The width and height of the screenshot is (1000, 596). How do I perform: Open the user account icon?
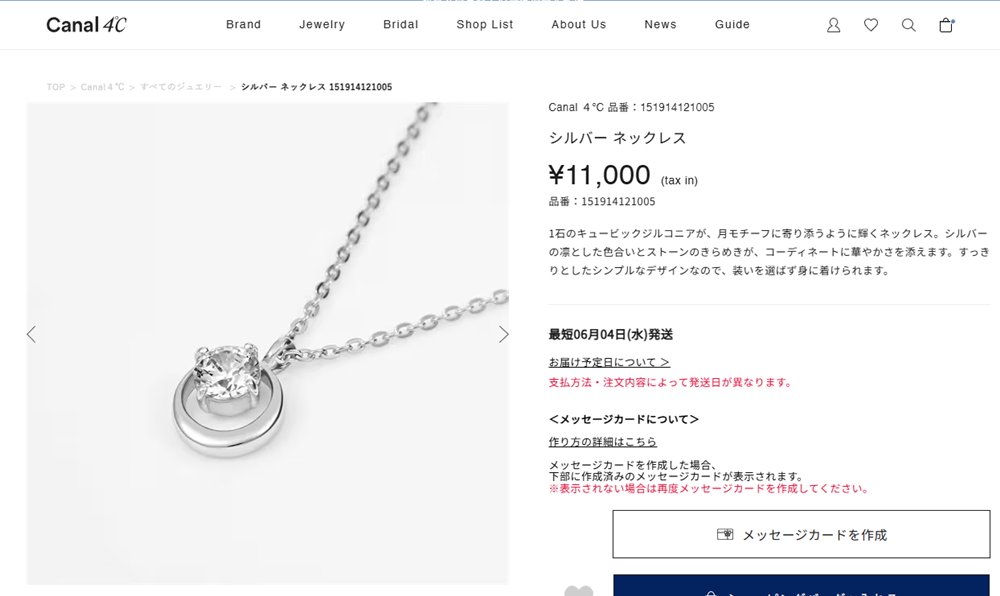[833, 25]
